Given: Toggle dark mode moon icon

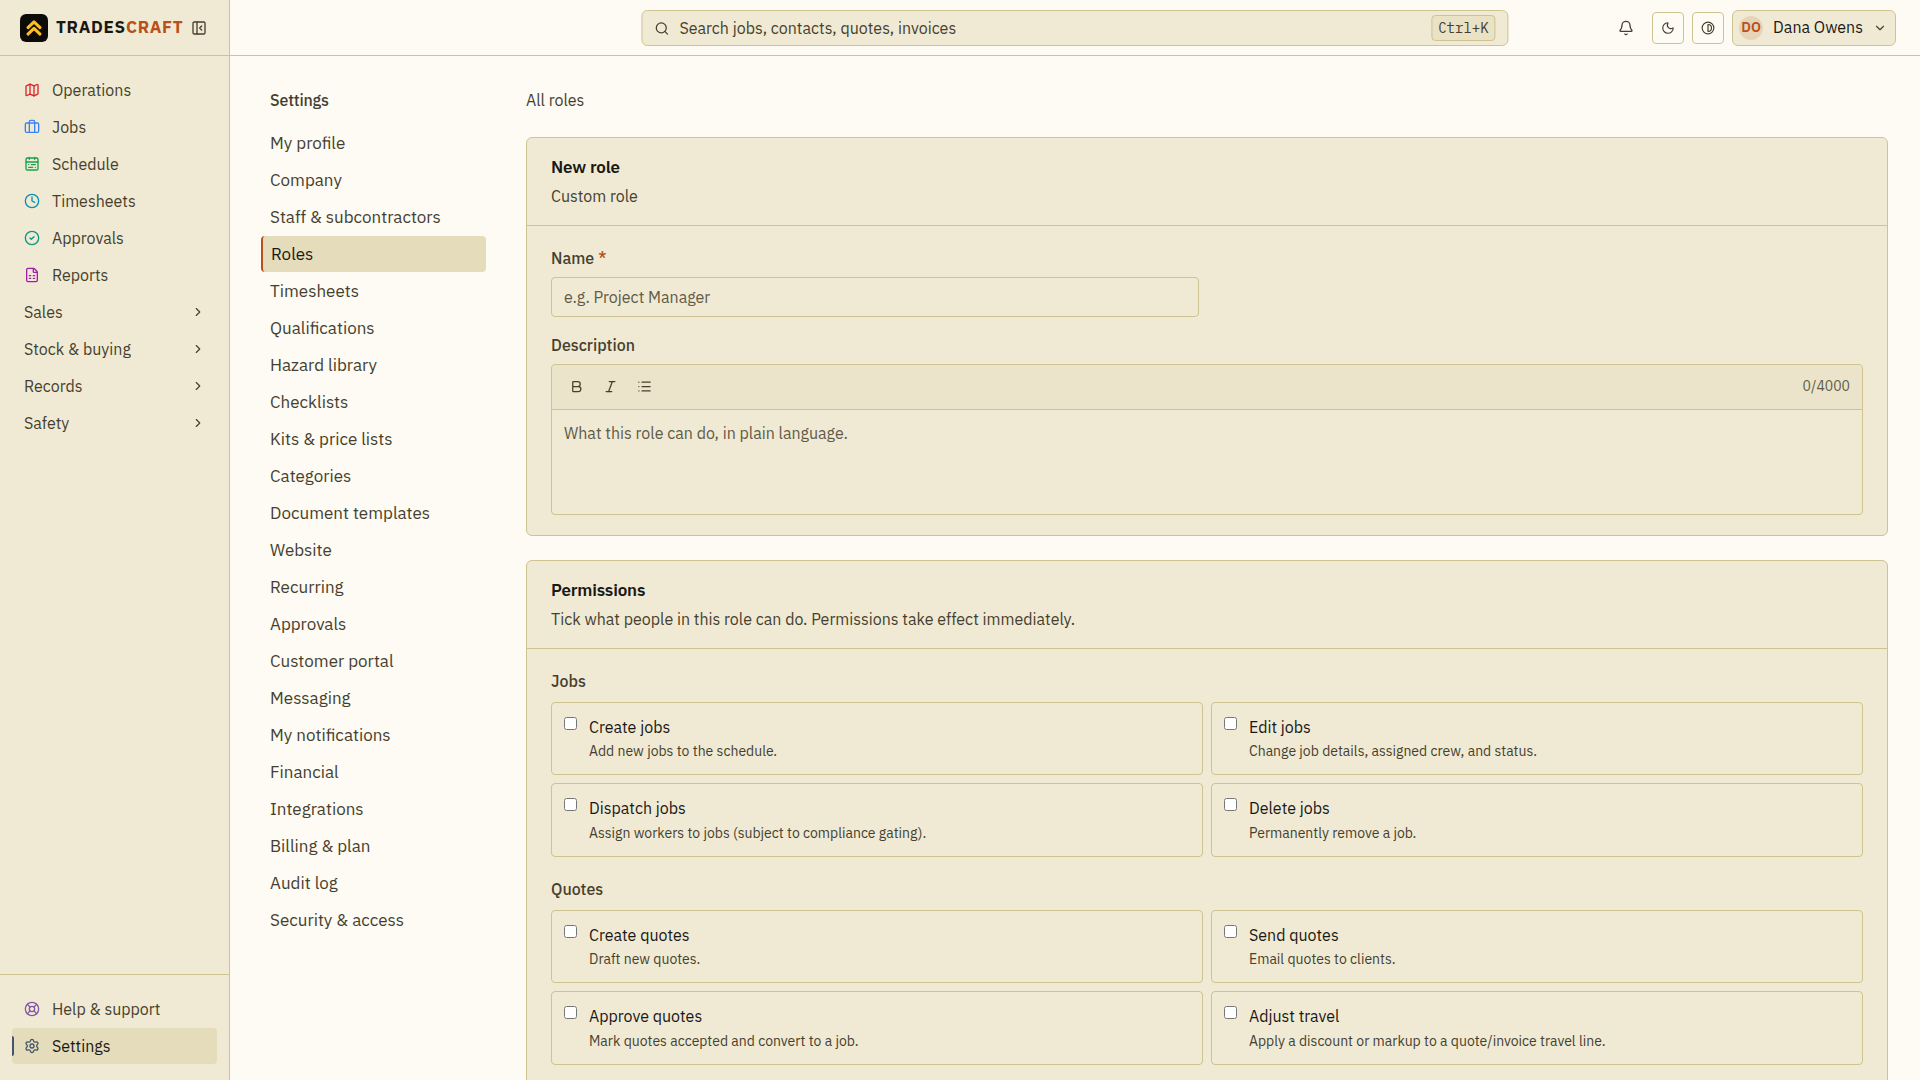Looking at the screenshot, I should [x=1668, y=28].
